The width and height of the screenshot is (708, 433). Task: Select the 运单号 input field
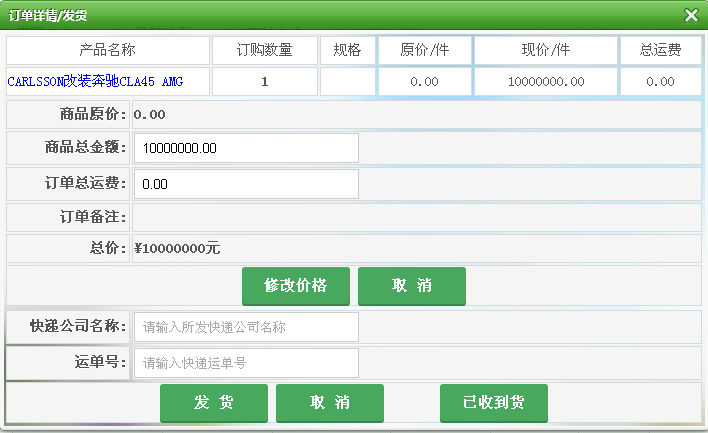[x=246, y=363]
